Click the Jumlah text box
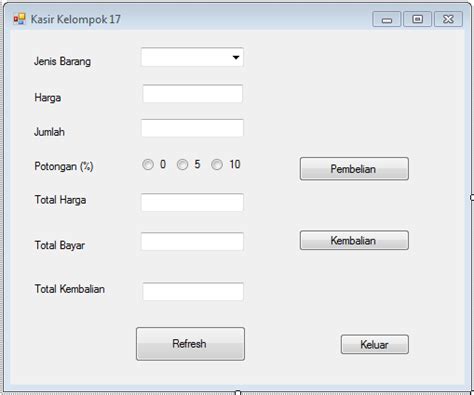 click(x=192, y=128)
